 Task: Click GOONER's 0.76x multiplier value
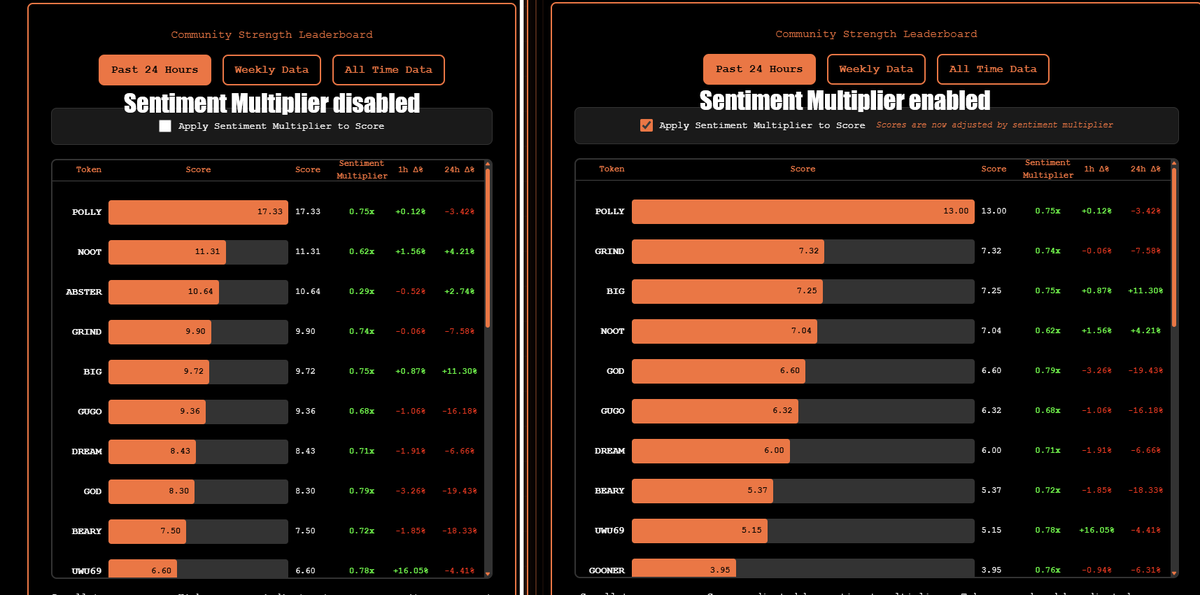point(1048,571)
